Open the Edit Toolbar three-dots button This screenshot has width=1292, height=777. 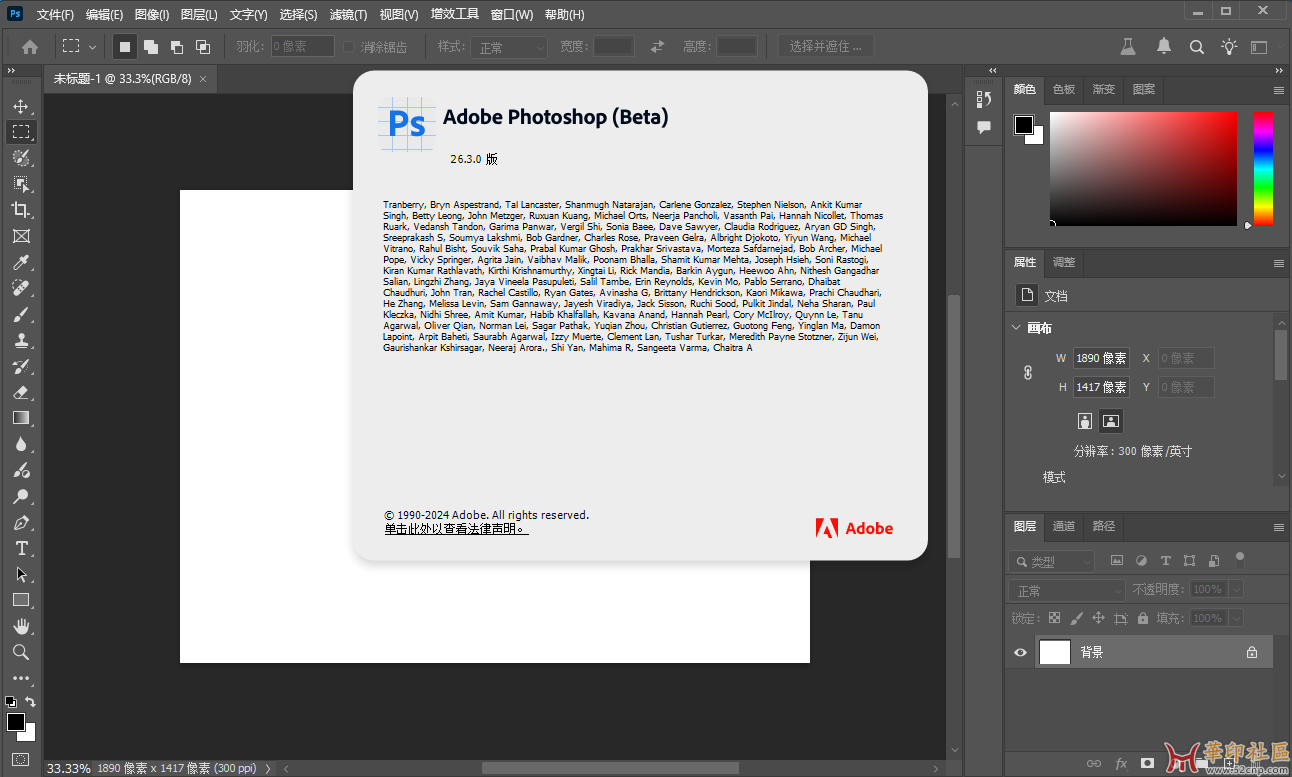point(21,679)
